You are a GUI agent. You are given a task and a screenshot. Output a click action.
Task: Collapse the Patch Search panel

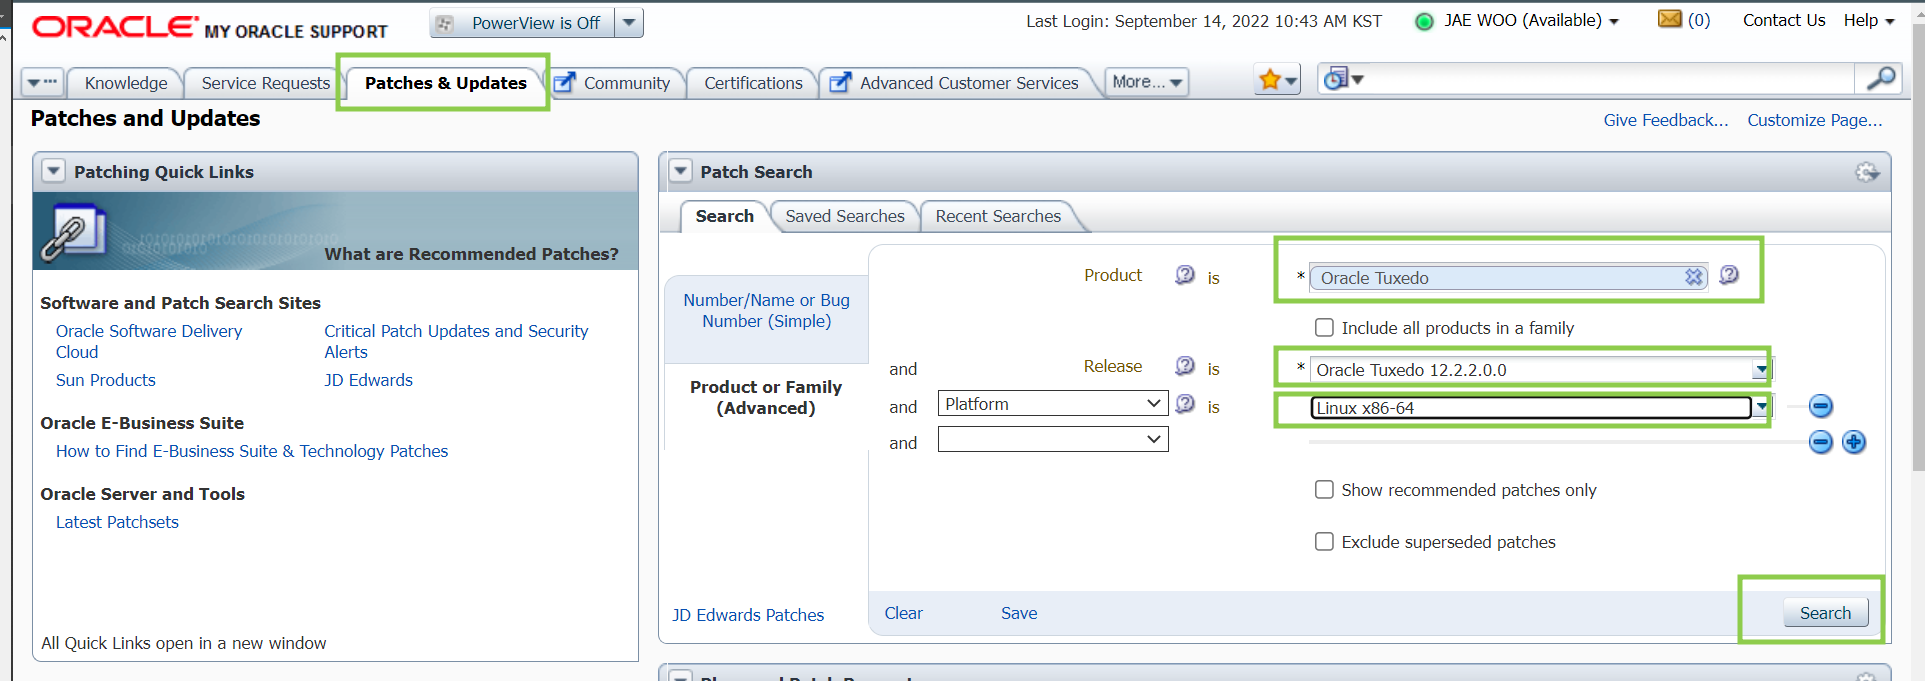pyautogui.click(x=680, y=171)
